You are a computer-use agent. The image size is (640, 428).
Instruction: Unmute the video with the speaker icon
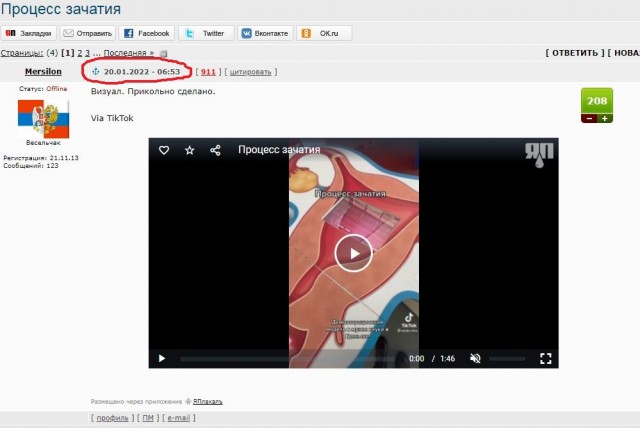point(475,358)
